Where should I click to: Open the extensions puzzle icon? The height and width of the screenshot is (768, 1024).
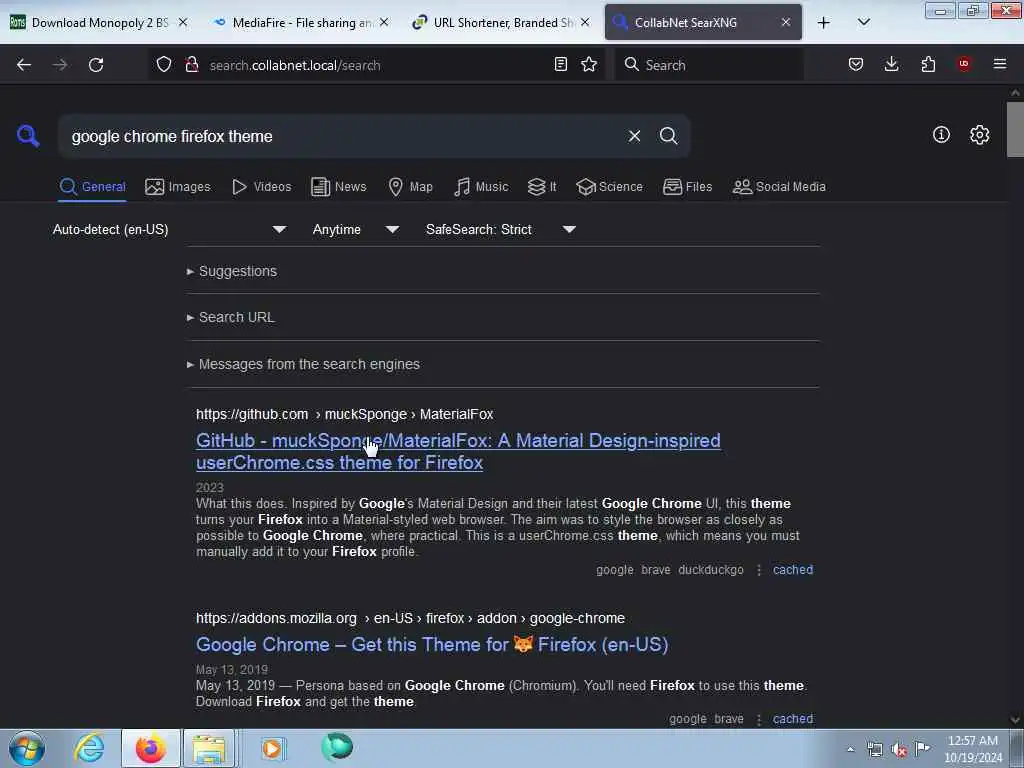pyautogui.click(x=928, y=64)
